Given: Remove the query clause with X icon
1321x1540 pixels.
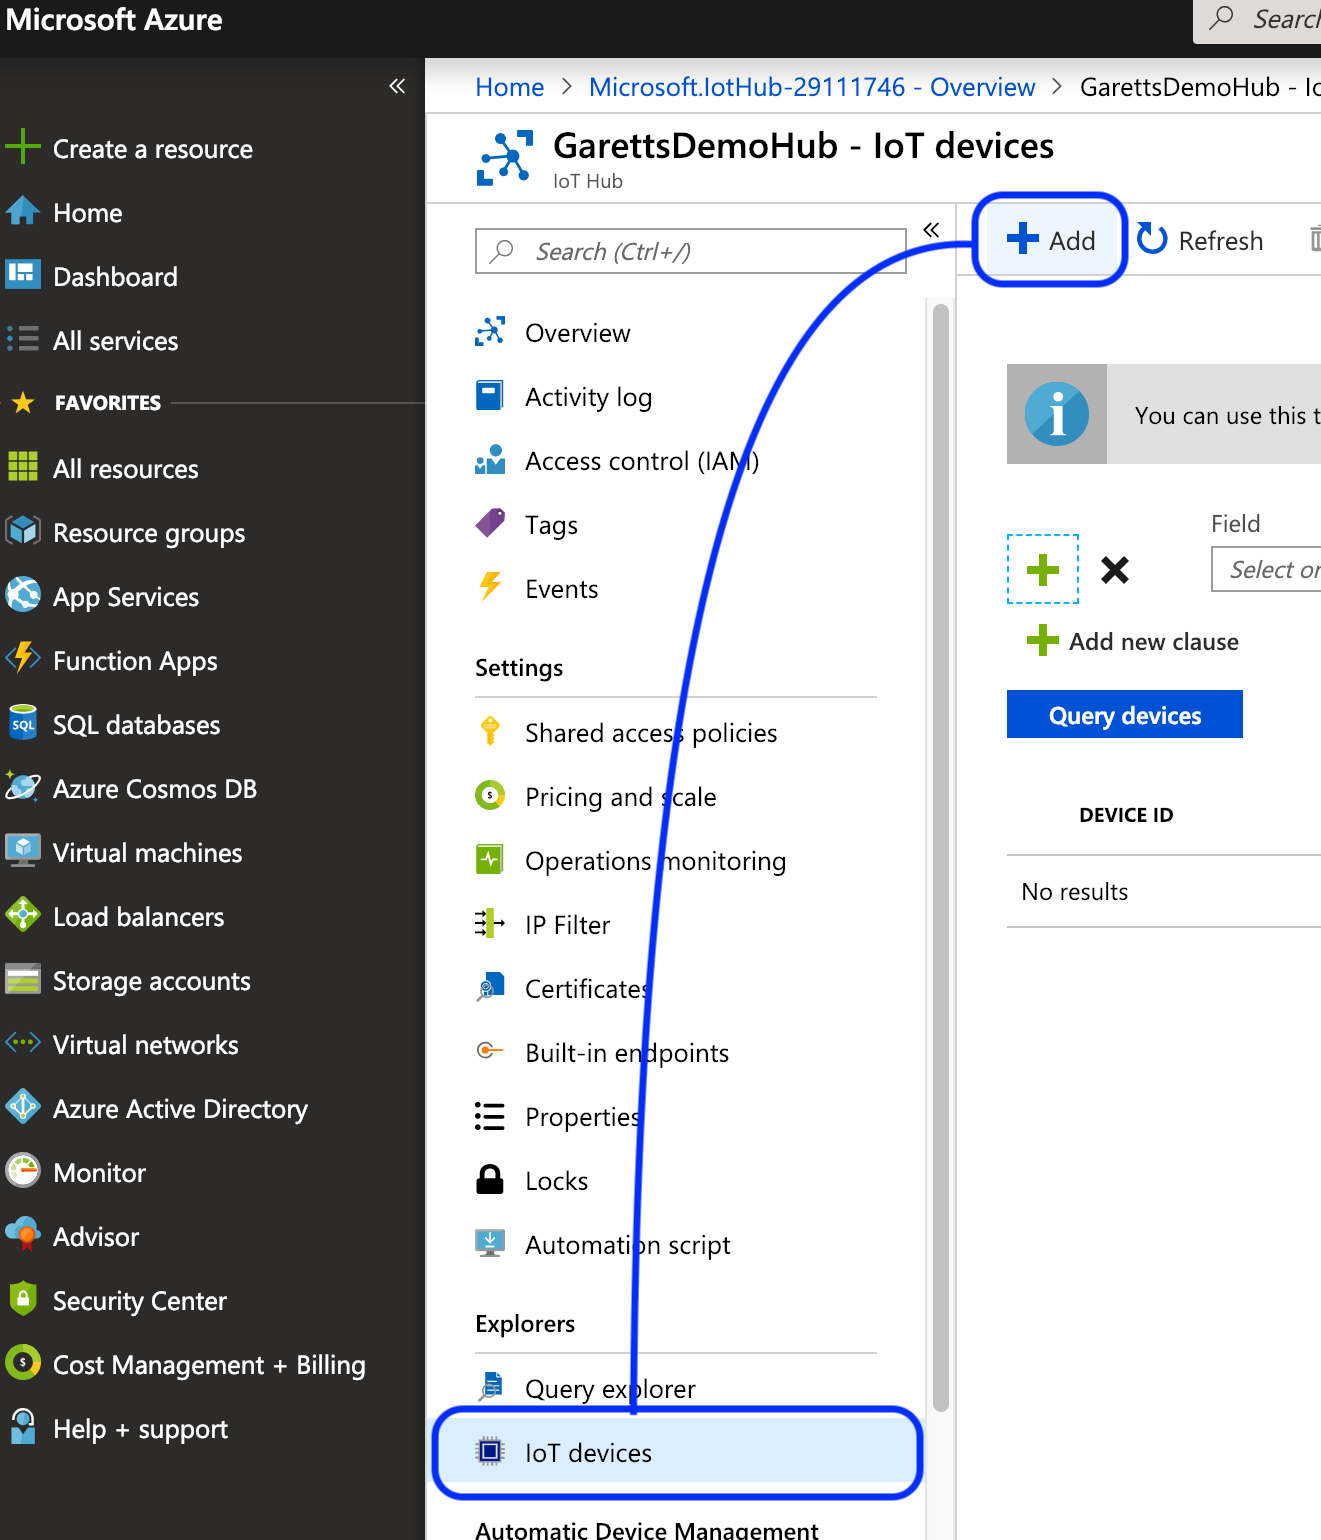Looking at the screenshot, I should (x=1115, y=570).
